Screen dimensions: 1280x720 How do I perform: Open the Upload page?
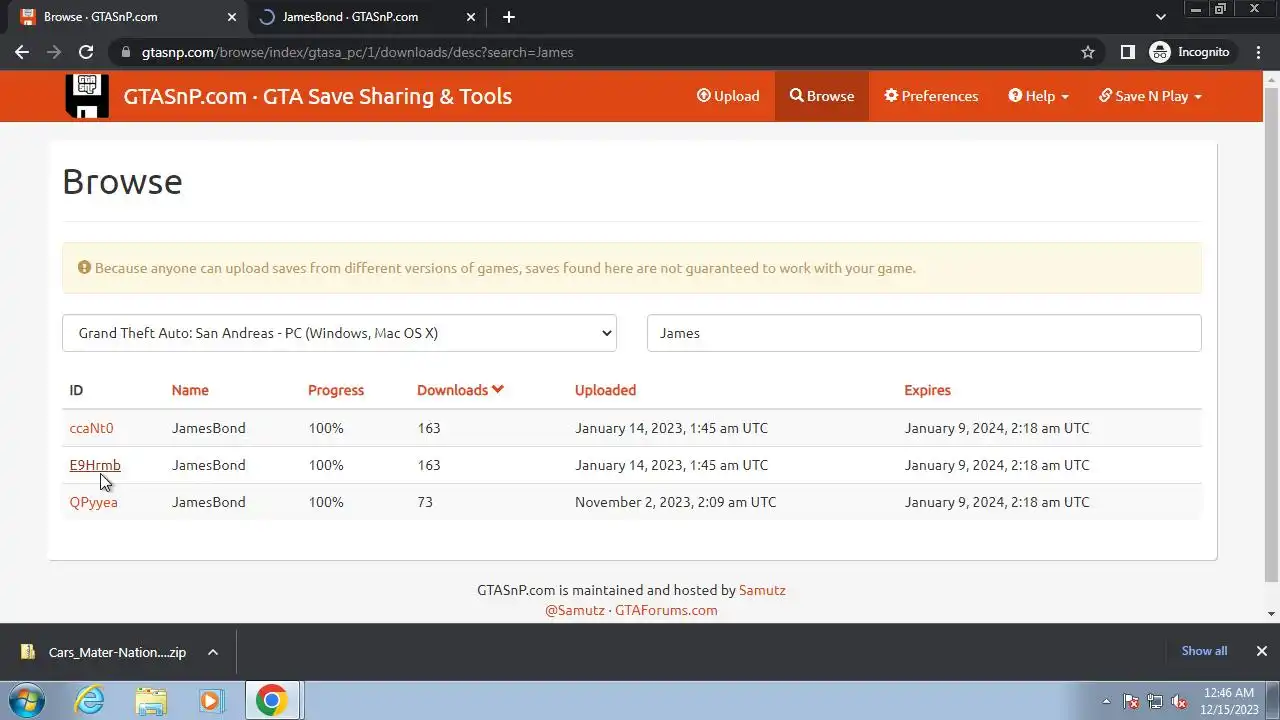click(x=728, y=96)
